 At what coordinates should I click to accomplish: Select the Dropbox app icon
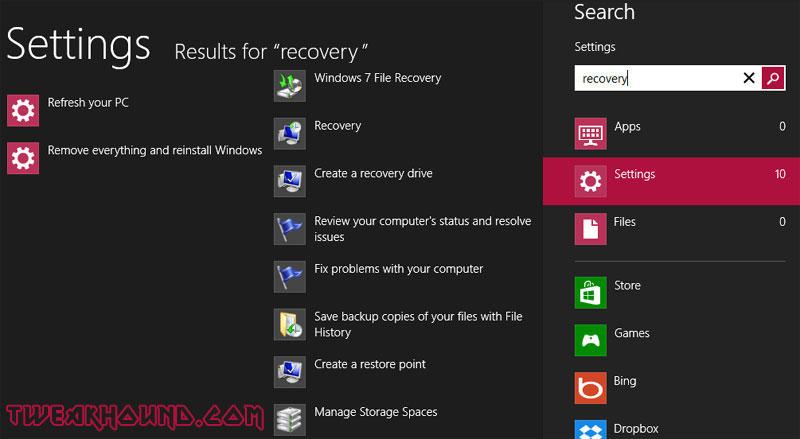590,429
